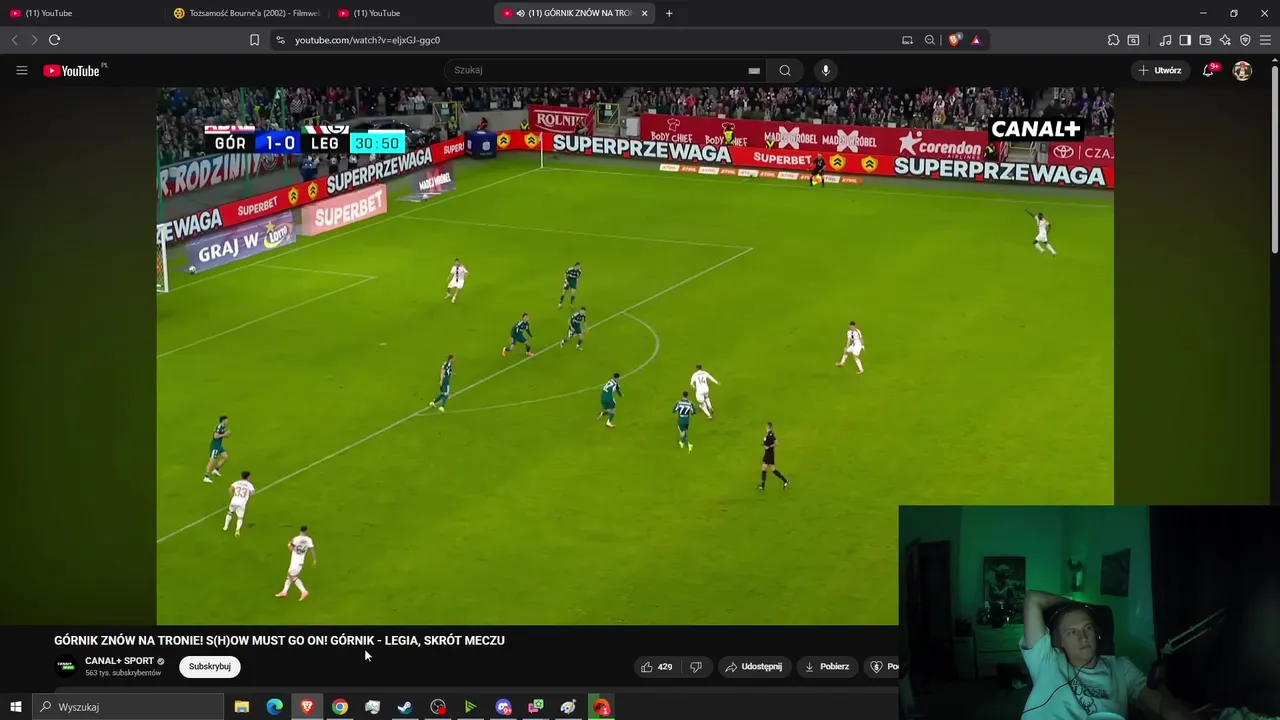This screenshot has width=1280, height=720.
Task: Click the video title GÓRNIK ZNÓW NA TRONIE
Action: click(279, 640)
